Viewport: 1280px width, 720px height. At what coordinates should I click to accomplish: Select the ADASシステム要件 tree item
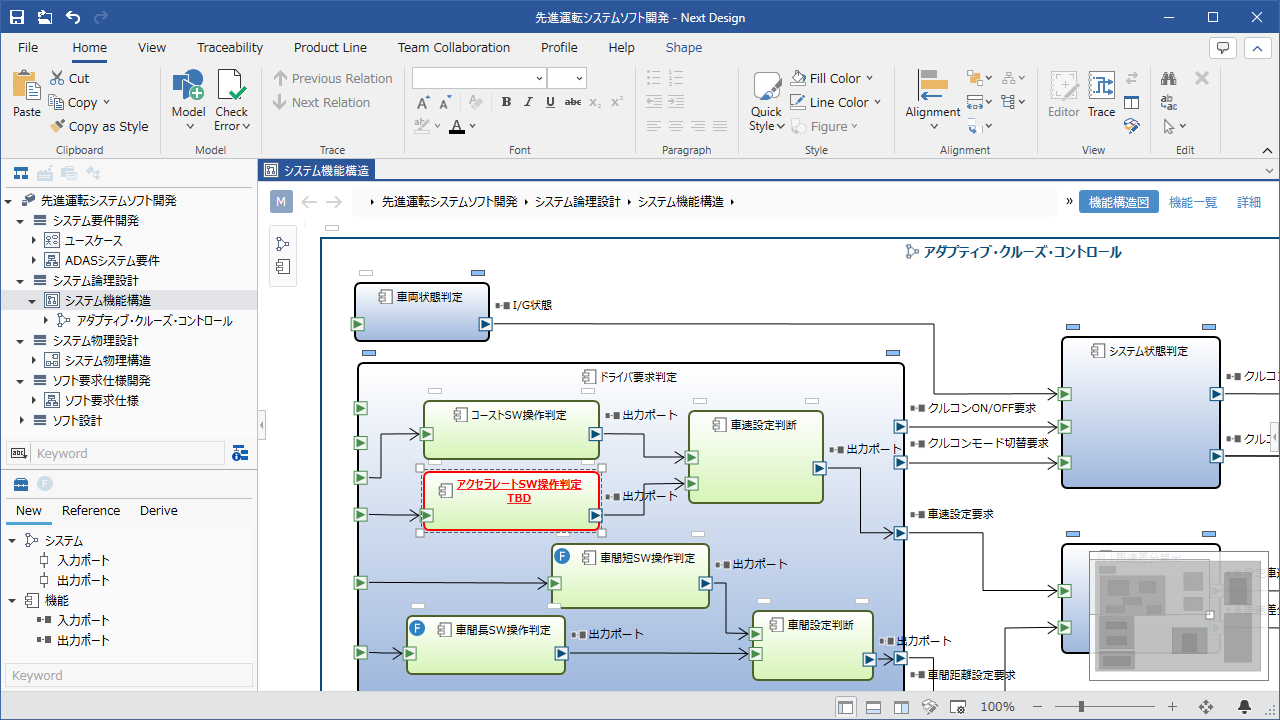pyautogui.click(x=112, y=261)
